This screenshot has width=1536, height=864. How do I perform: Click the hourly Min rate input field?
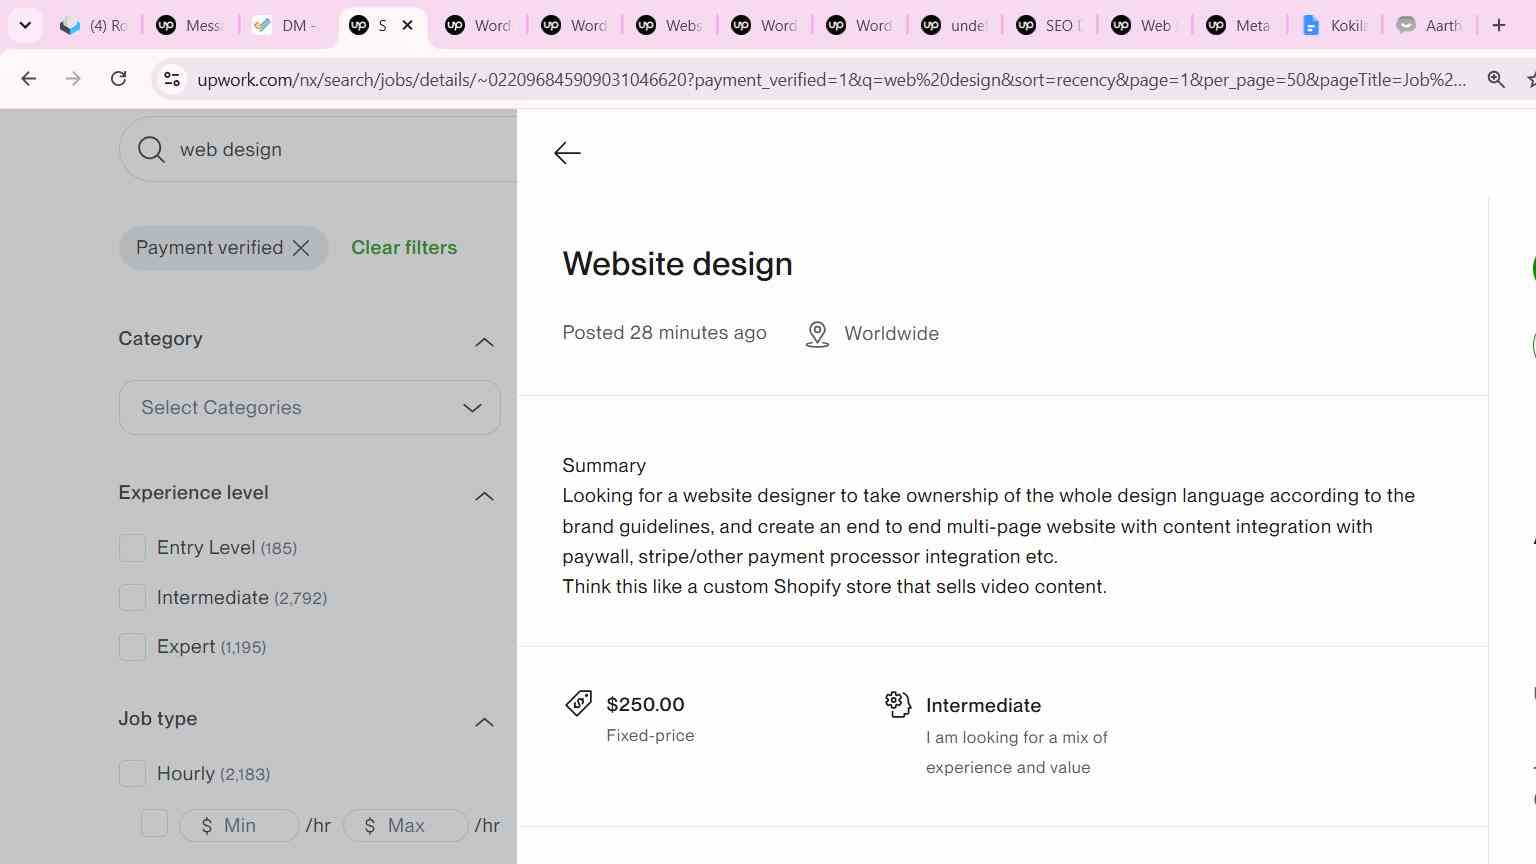(239, 826)
